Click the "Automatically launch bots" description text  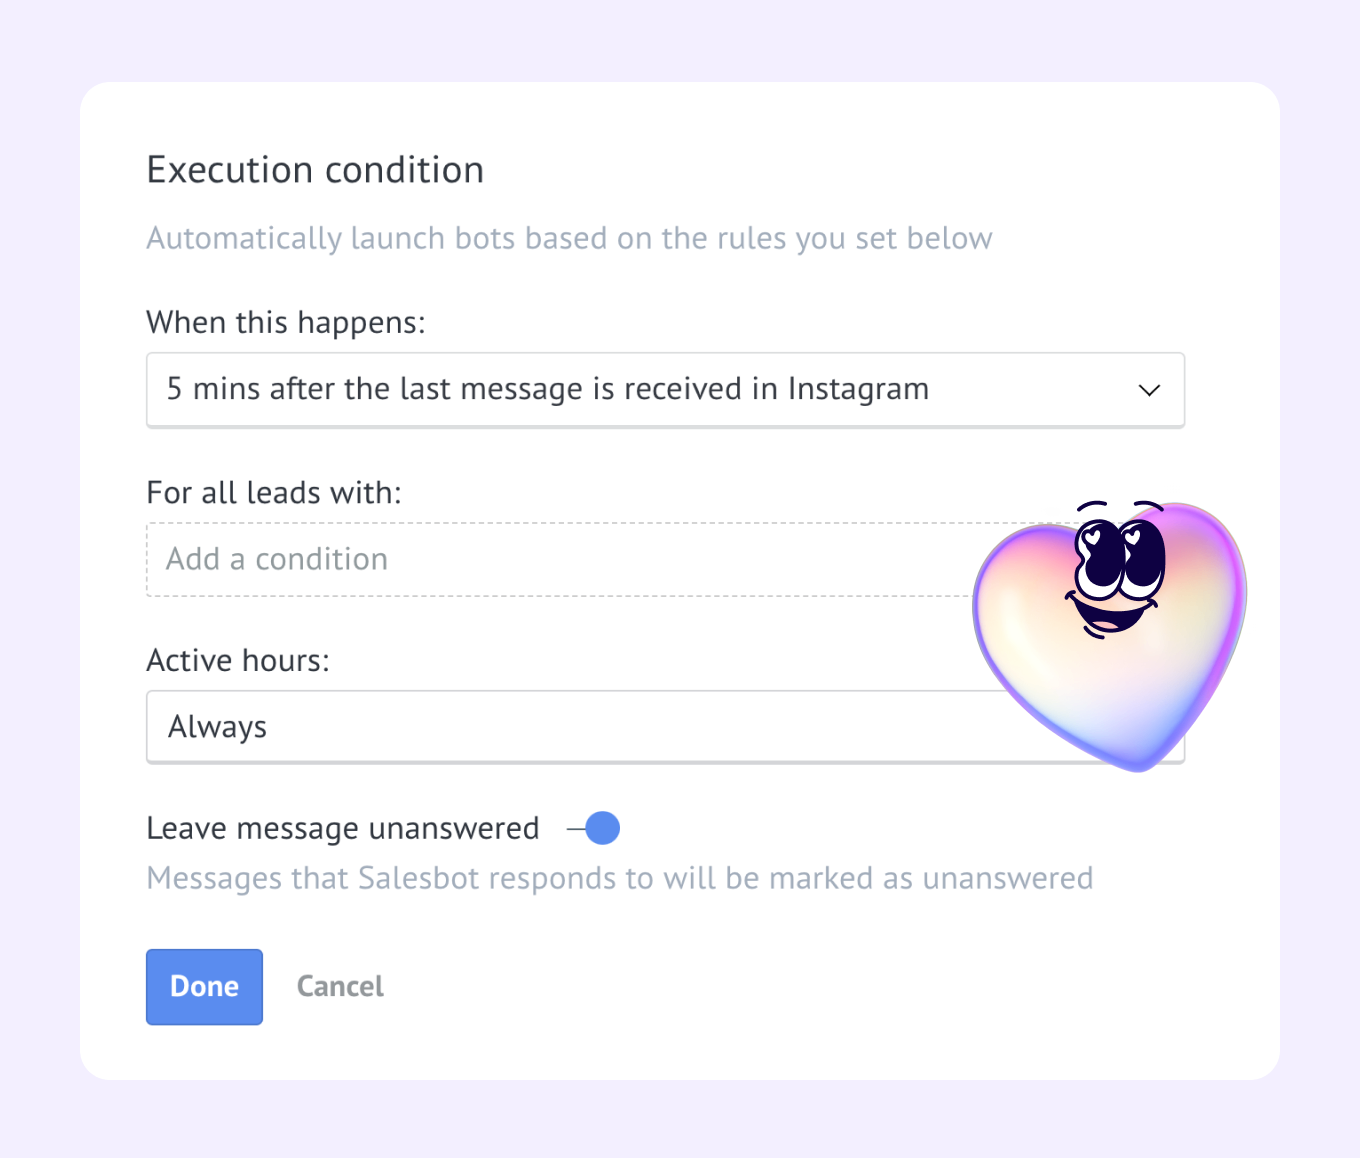570,239
